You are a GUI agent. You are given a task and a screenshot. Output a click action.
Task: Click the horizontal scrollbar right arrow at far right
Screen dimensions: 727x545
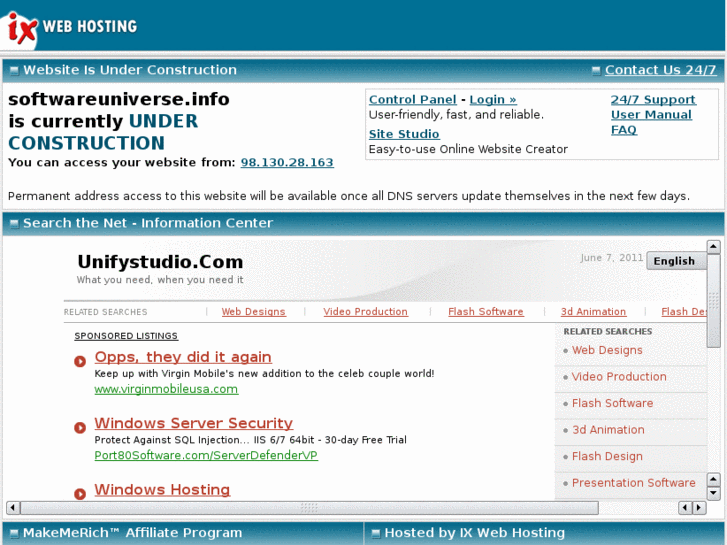700,507
